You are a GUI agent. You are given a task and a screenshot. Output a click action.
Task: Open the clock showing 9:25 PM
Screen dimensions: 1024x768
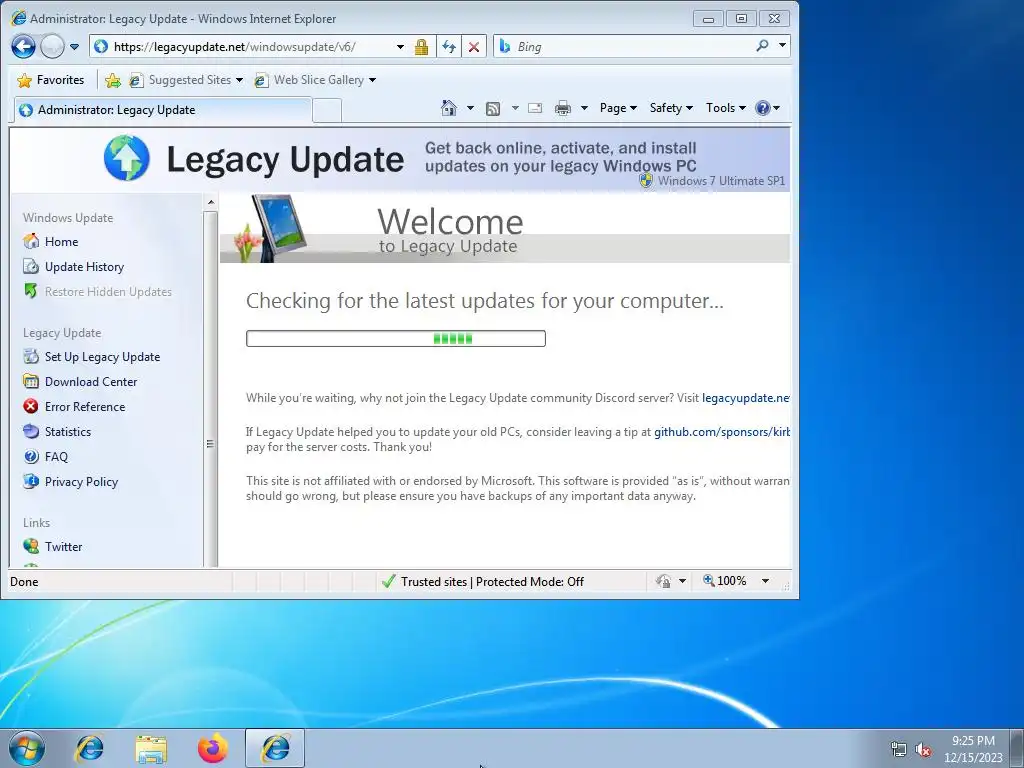(973, 749)
